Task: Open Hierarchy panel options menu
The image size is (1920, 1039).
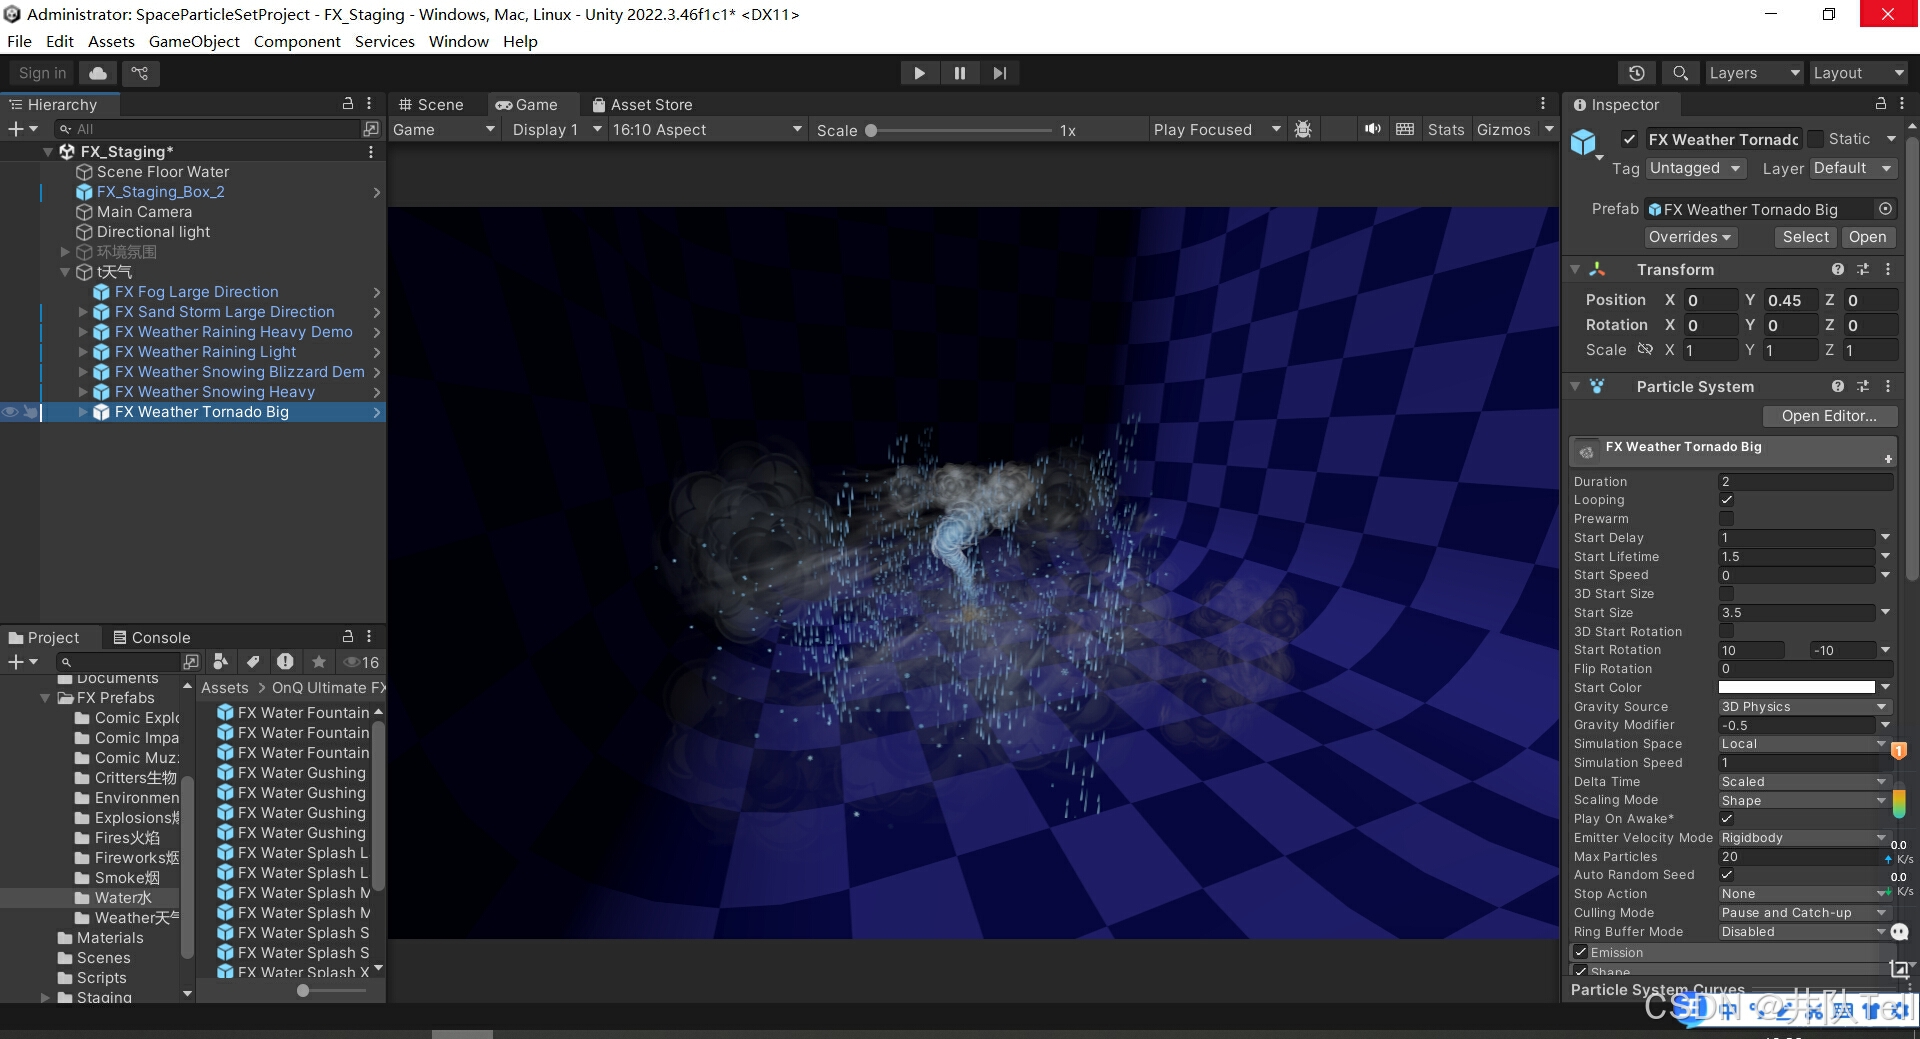Action: (369, 104)
